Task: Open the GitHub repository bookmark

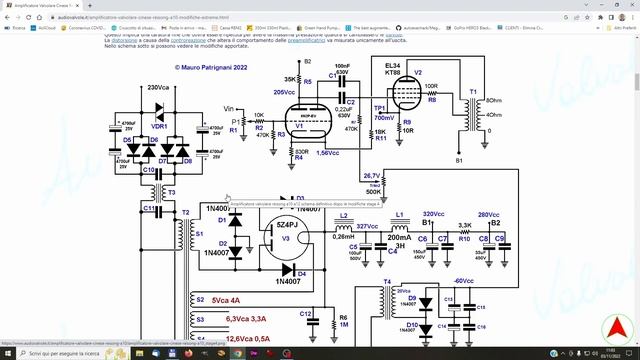Action: 418,28
